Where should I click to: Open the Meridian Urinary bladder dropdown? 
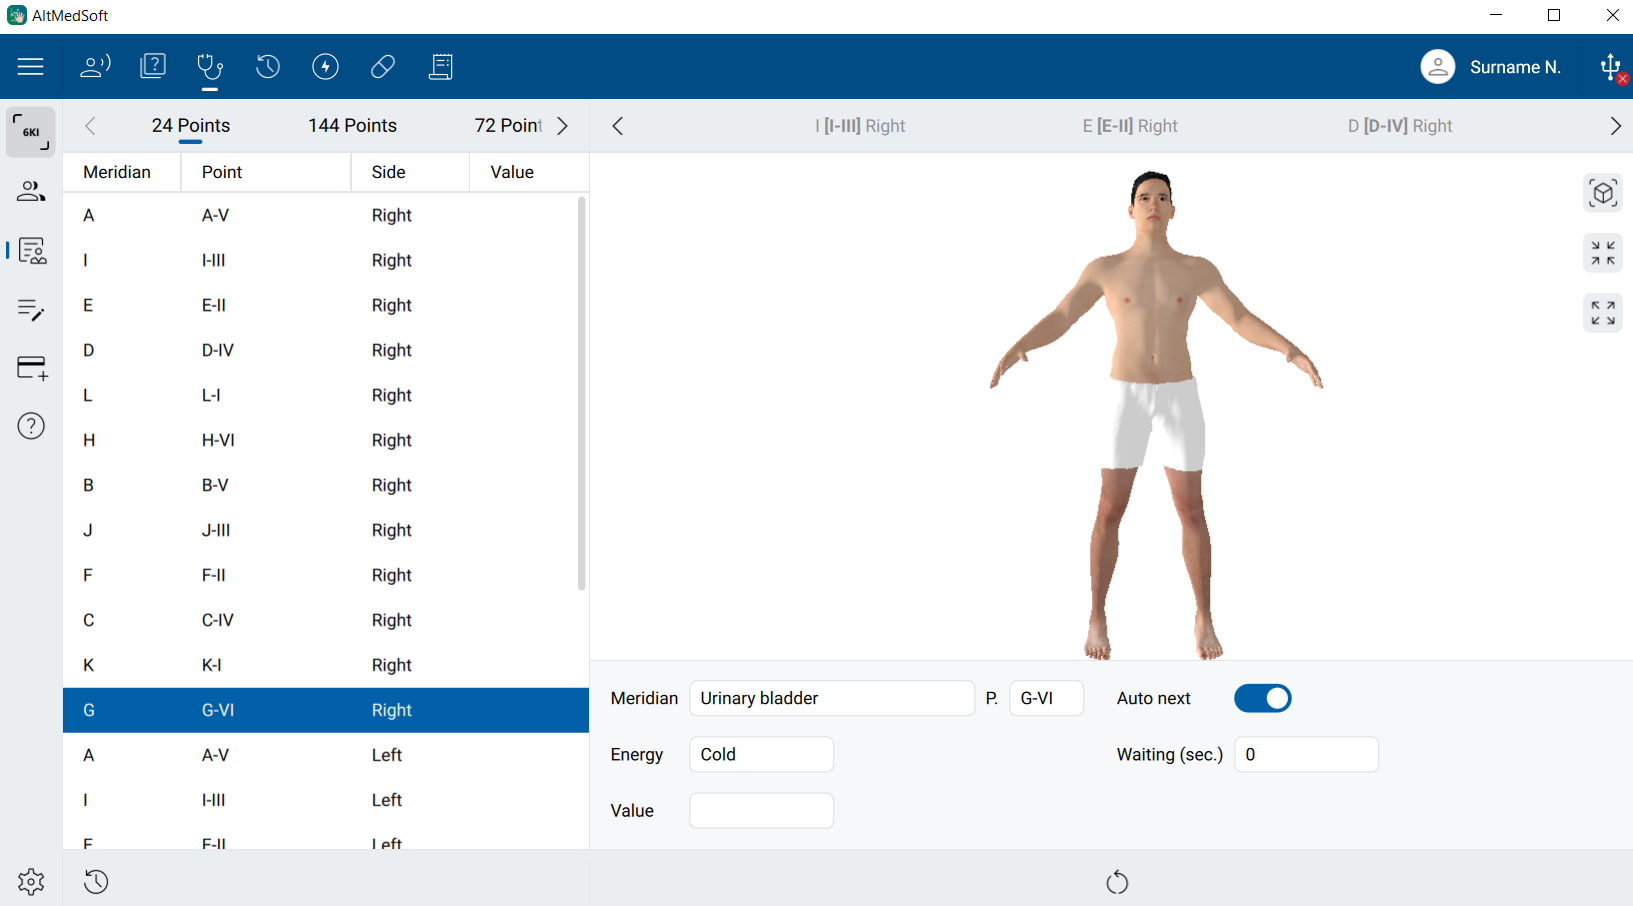tap(831, 698)
